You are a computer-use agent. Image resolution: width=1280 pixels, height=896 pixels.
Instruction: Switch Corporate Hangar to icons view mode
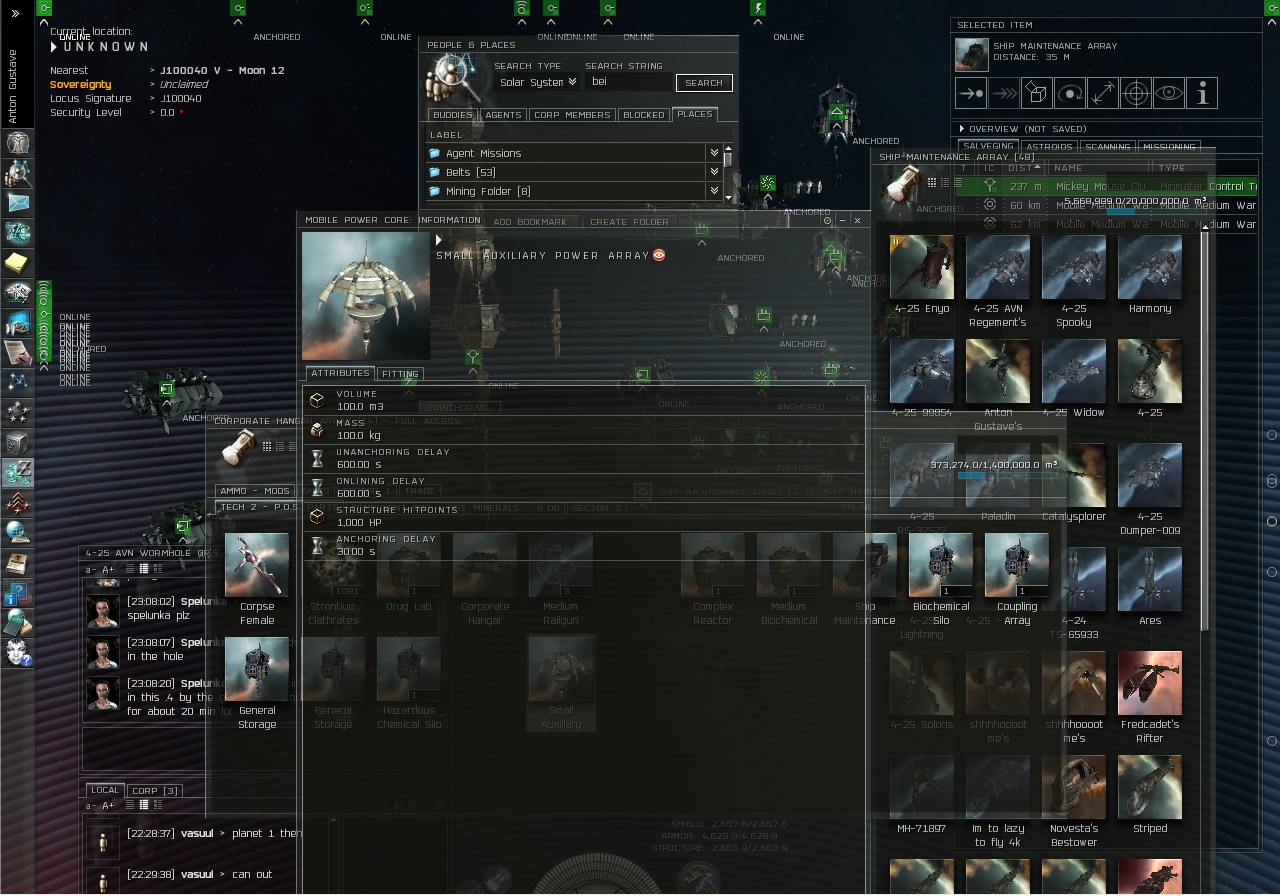(267, 446)
